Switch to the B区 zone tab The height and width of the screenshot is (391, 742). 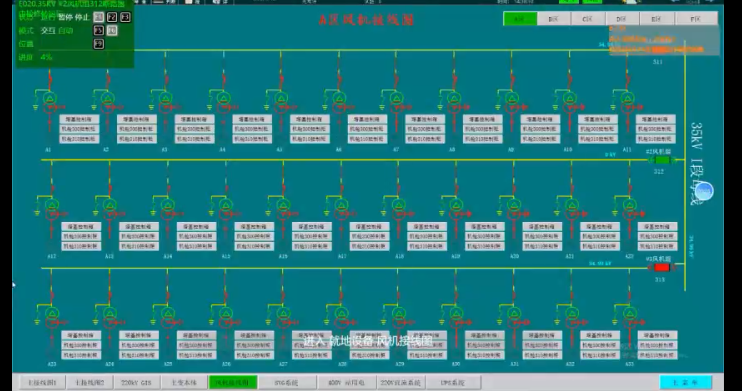(x=554, y=19)
